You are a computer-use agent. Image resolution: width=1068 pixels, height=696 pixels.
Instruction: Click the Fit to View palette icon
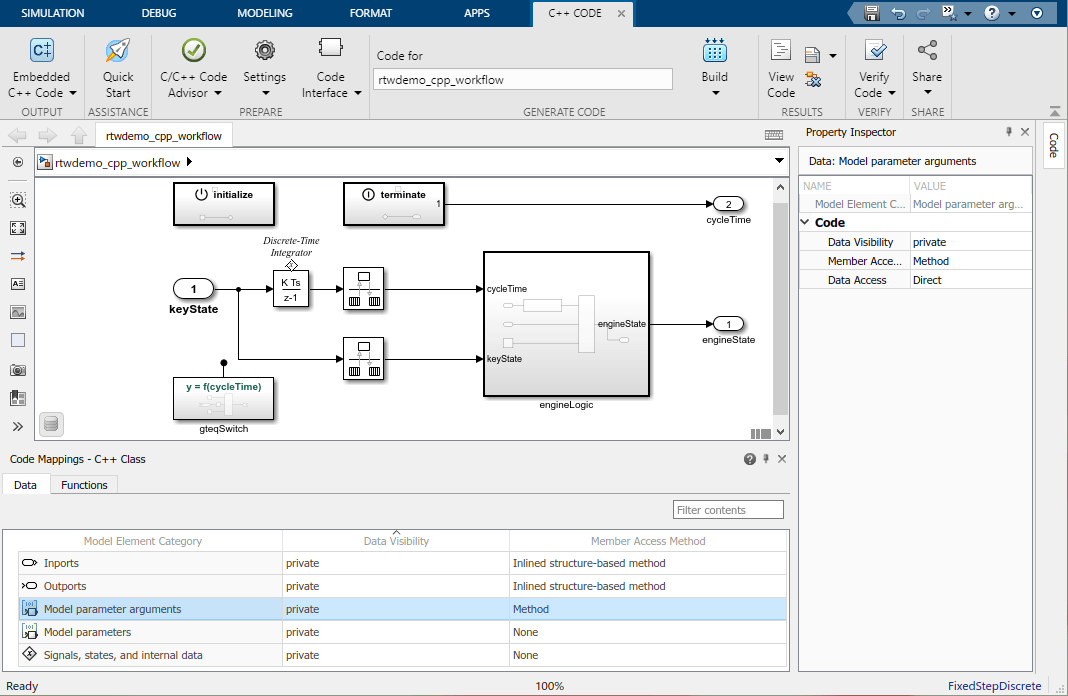(x=17, y=228)
